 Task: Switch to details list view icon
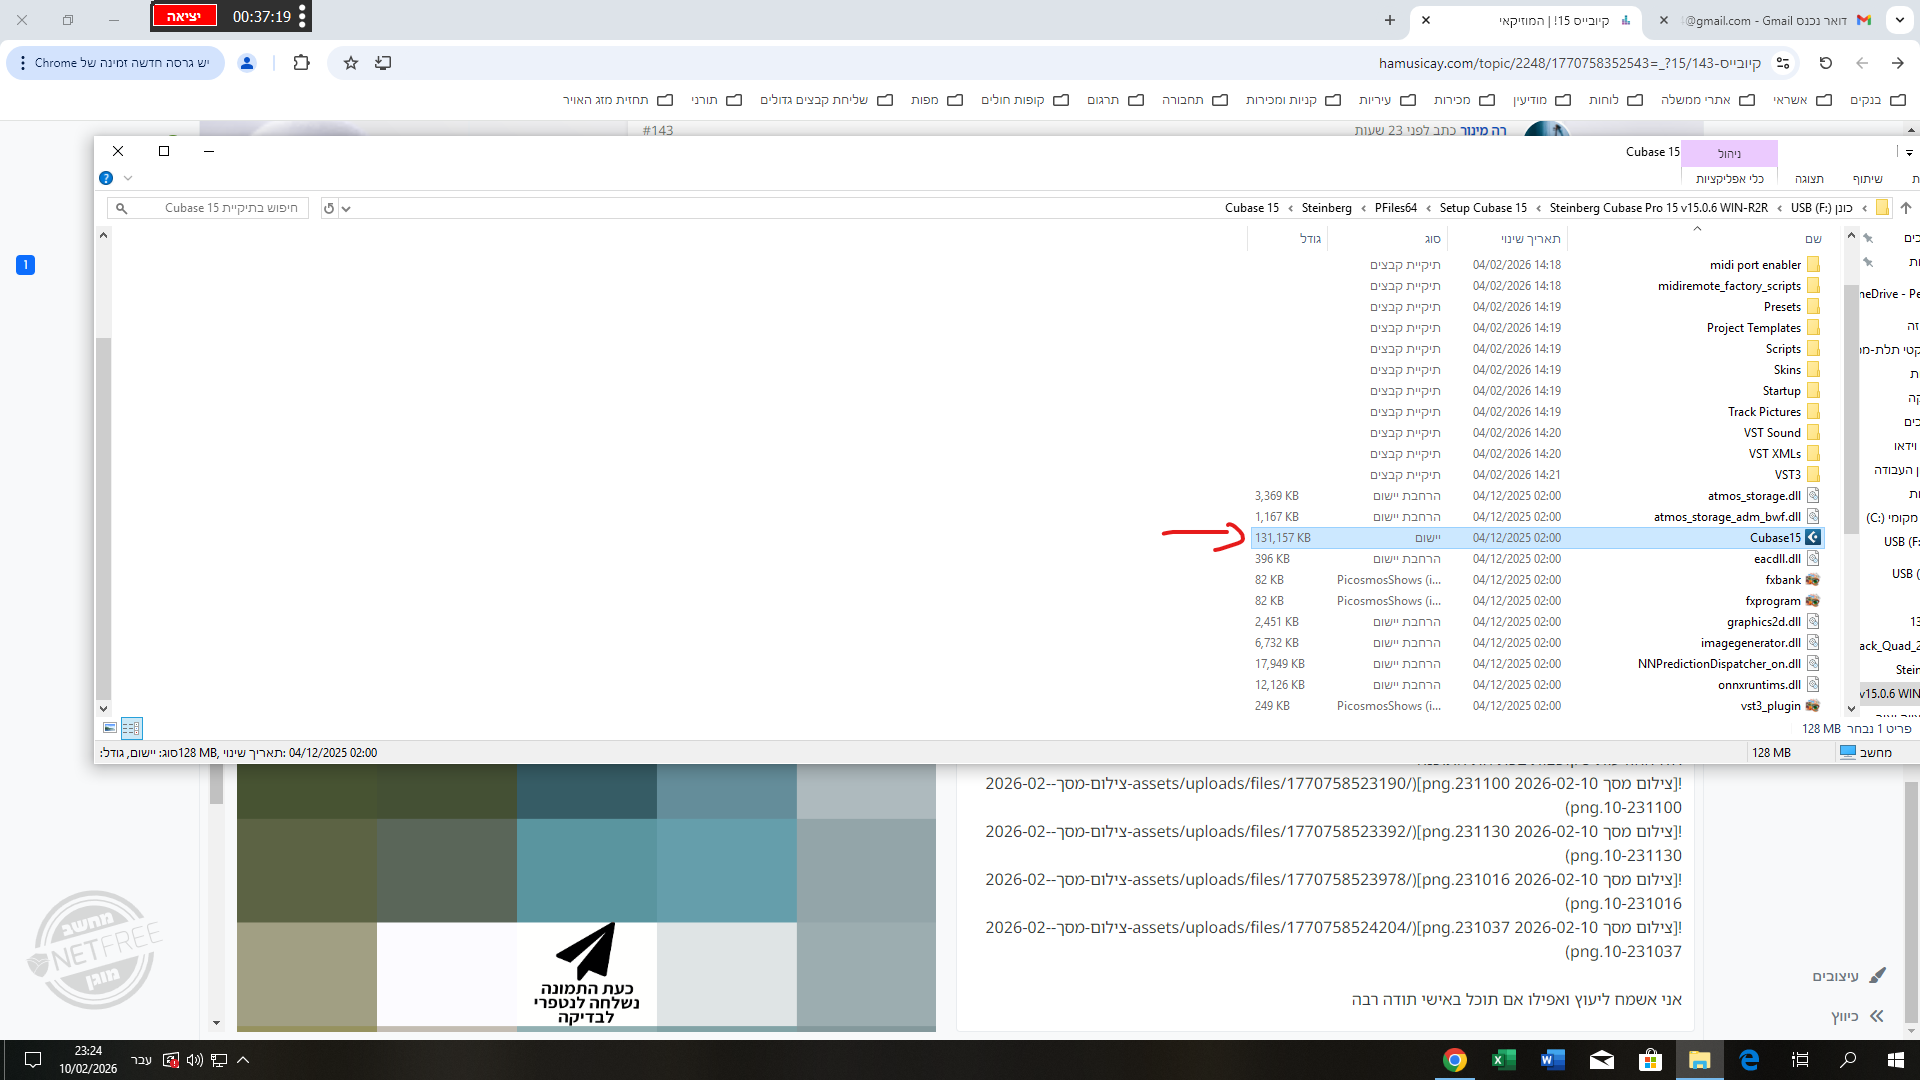pyautogui.click(x=131, y=728)
